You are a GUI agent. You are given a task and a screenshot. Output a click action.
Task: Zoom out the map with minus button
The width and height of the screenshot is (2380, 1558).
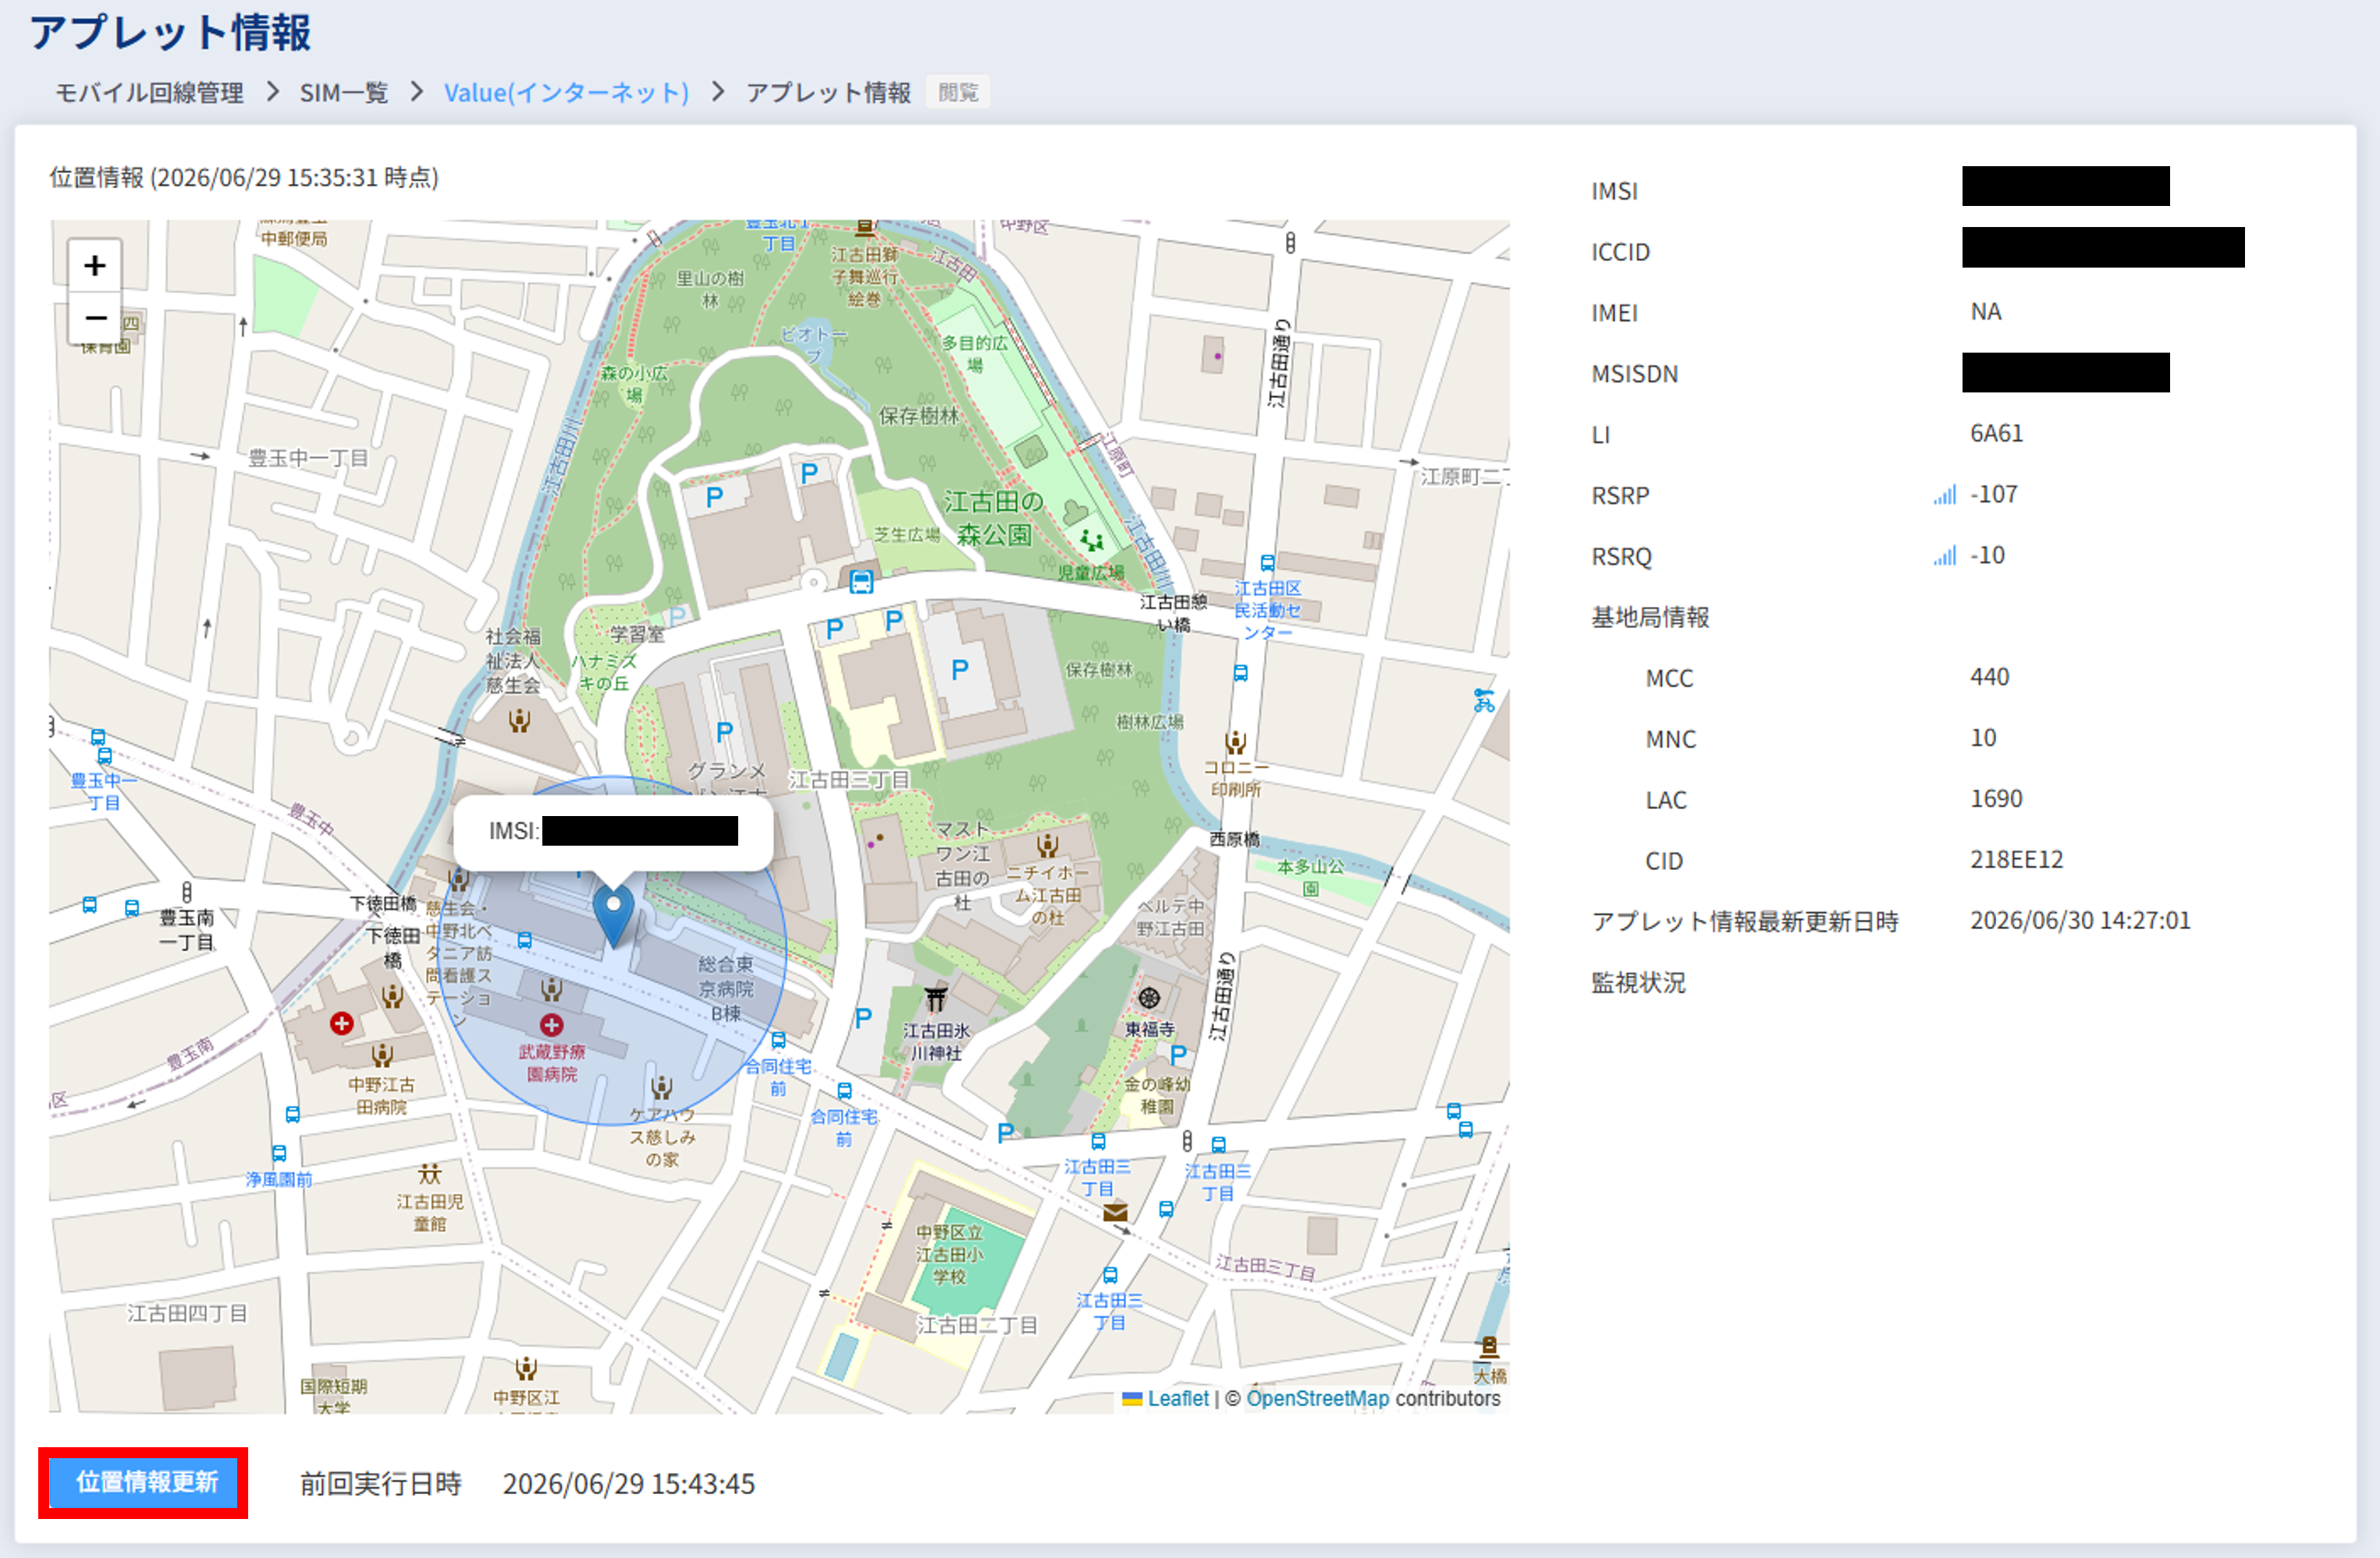tap(95, 318)
